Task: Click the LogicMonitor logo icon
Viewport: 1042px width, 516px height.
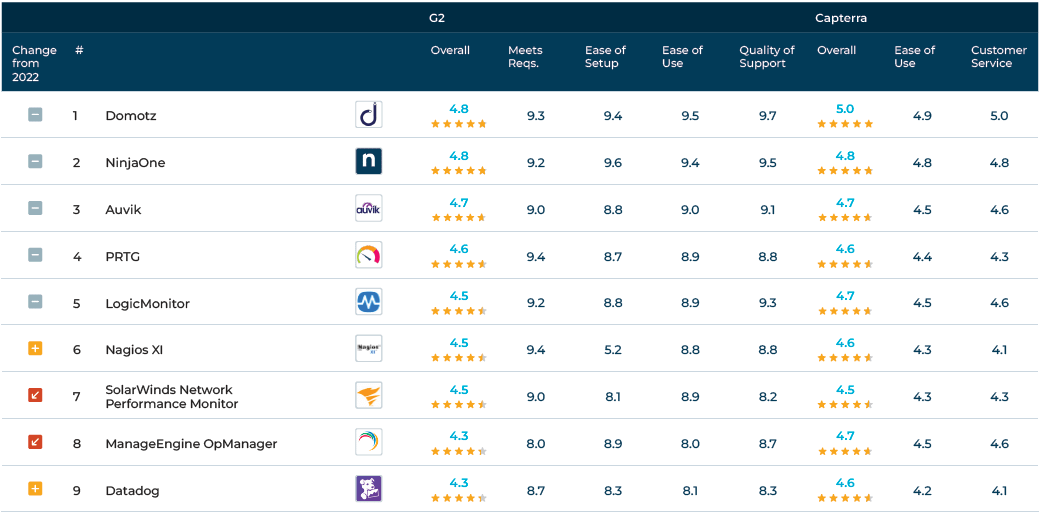Action: click(368, 303)
